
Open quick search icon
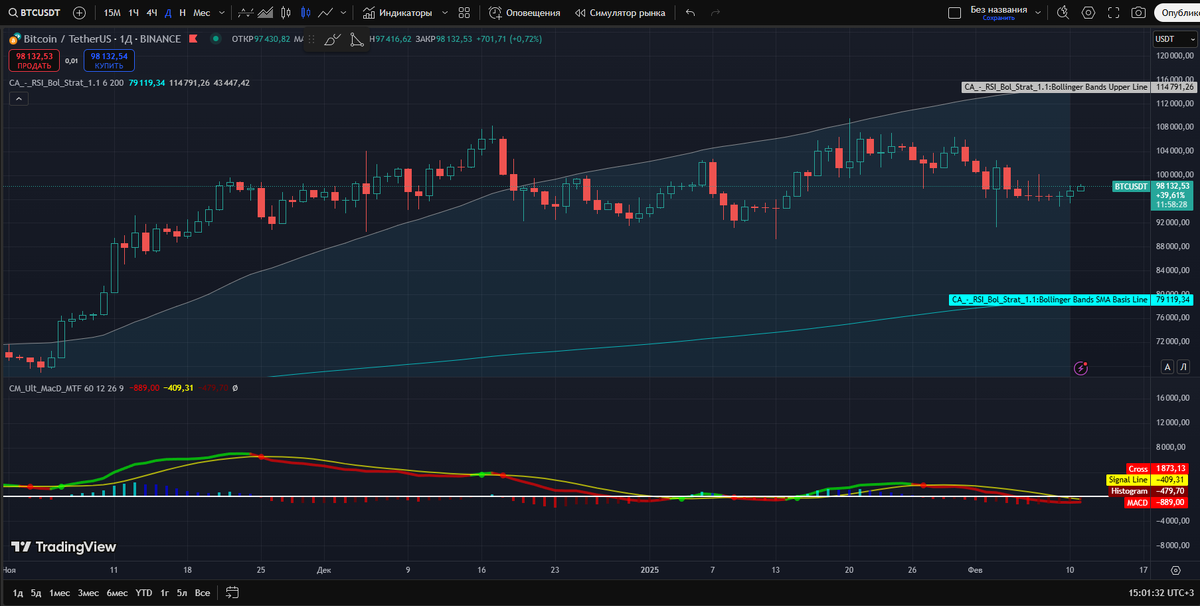tap(1064, 13)
